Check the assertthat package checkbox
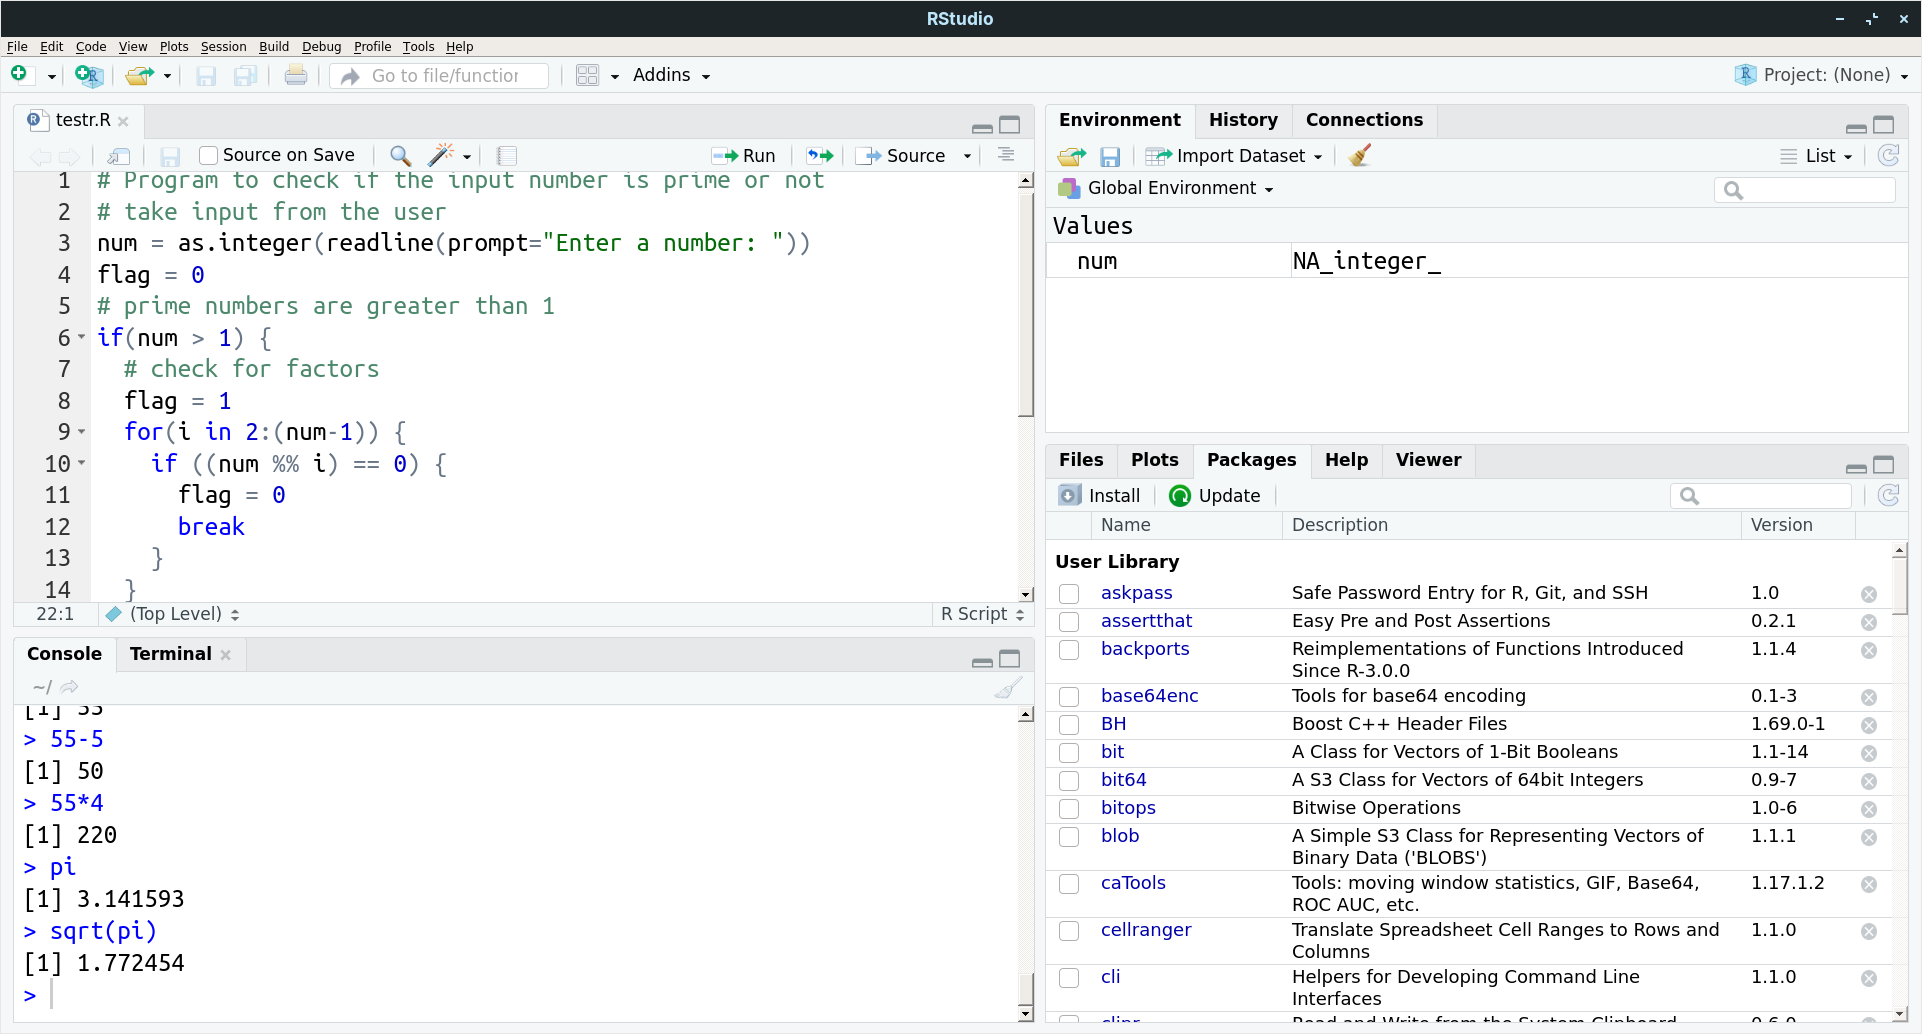The image size is (1922, 1034). click(x=1069, y=622)
